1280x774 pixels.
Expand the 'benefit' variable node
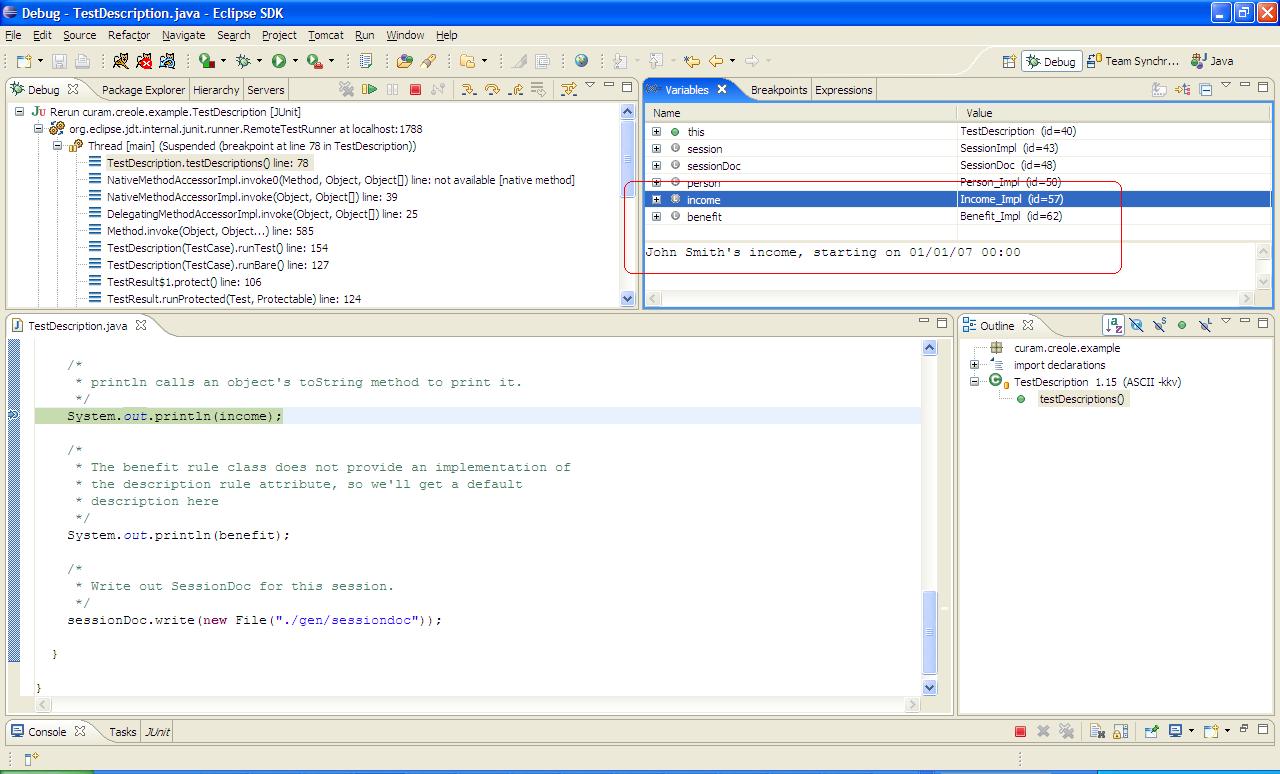pos(656,217)
